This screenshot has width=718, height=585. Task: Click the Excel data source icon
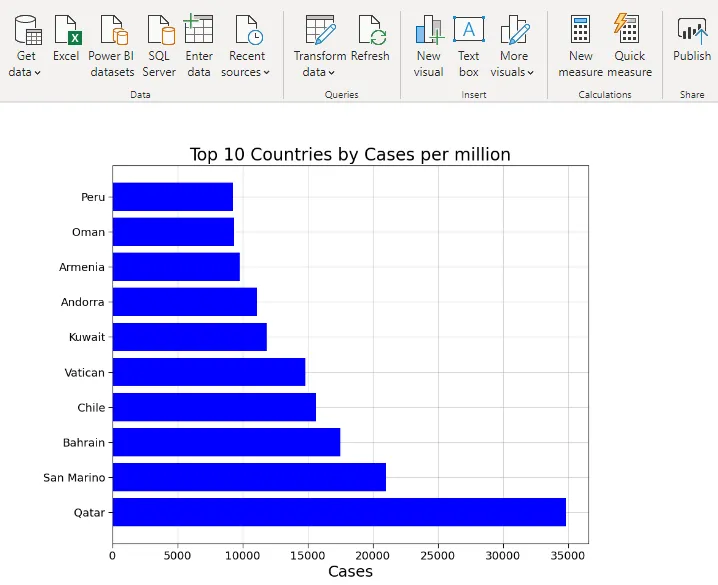coord(66,30)
